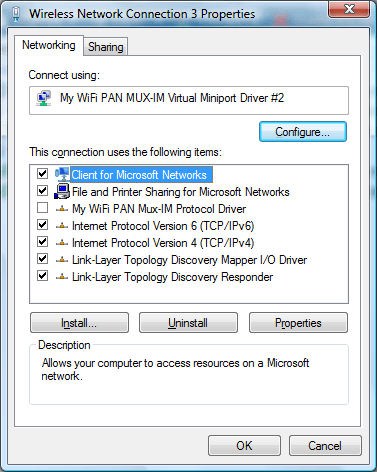Select Link-Layer Topology Discovery Responder row
This screenshot has height=472, width=377.
coord(172,277)
